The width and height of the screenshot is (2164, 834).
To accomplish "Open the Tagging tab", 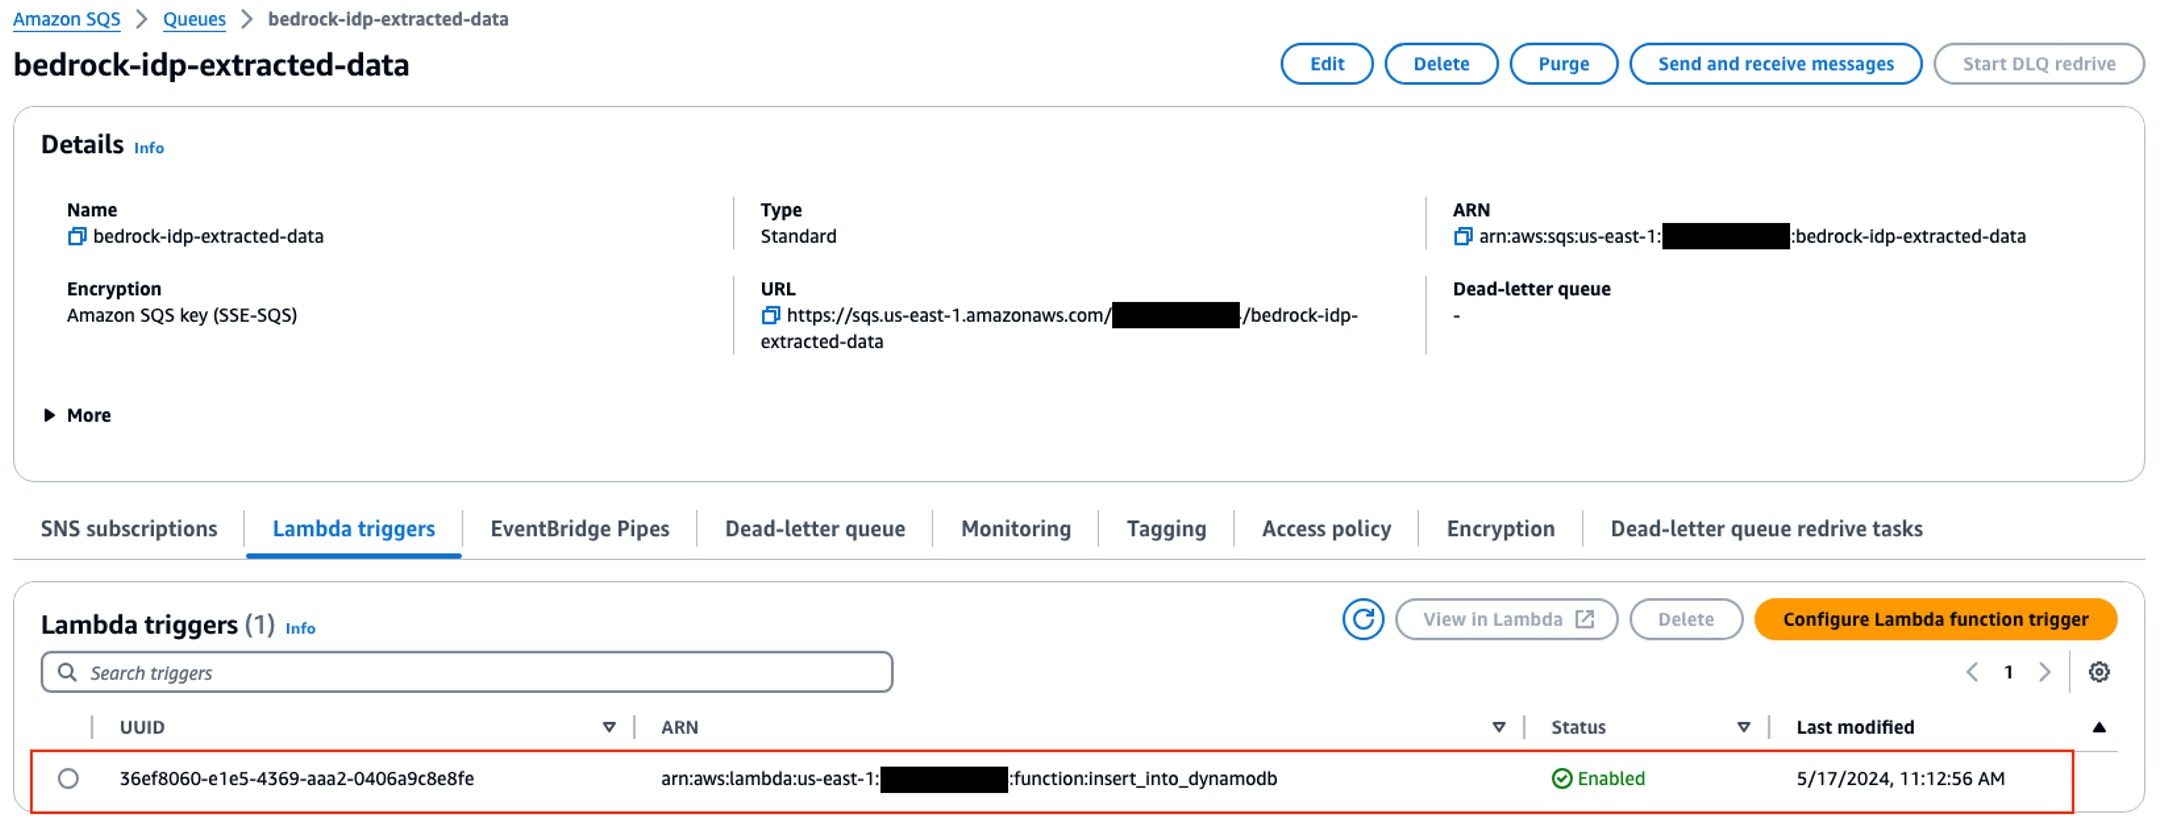I will coord(1166,529).
